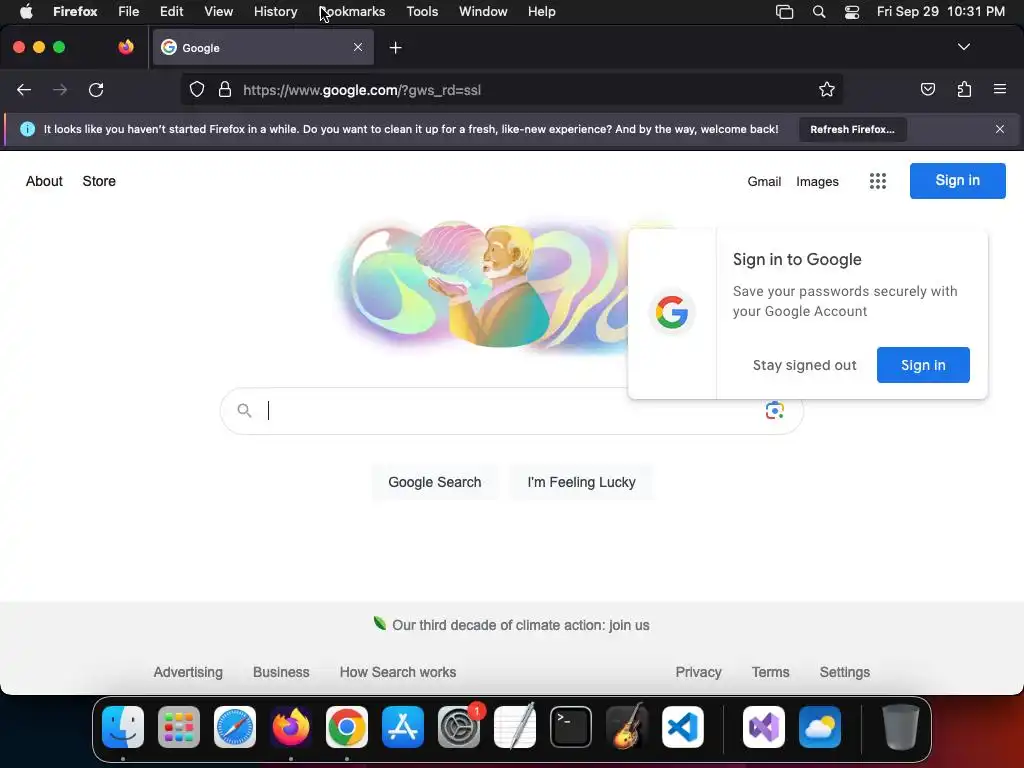Click the Refresh Firefox… button
This screenshot has width=1024, height=768.
coord(852,129)
